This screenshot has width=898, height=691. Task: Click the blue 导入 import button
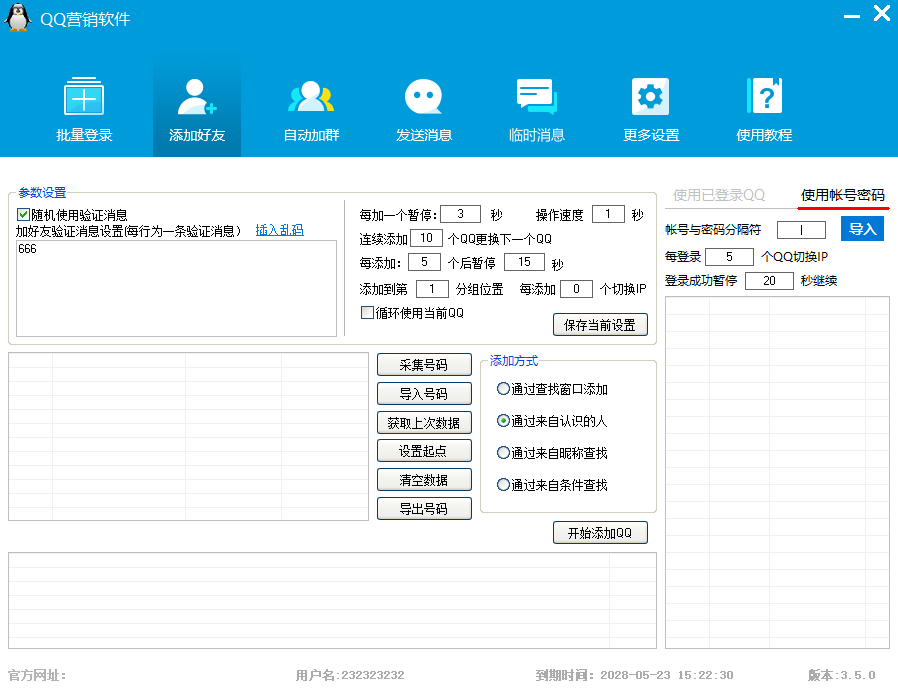click(862, 229)
